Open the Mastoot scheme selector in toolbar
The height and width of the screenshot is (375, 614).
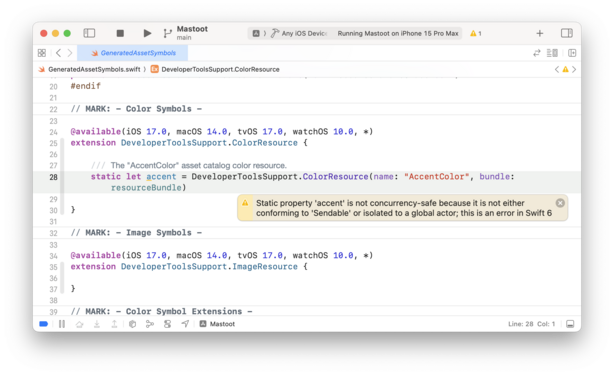point(192,33)
